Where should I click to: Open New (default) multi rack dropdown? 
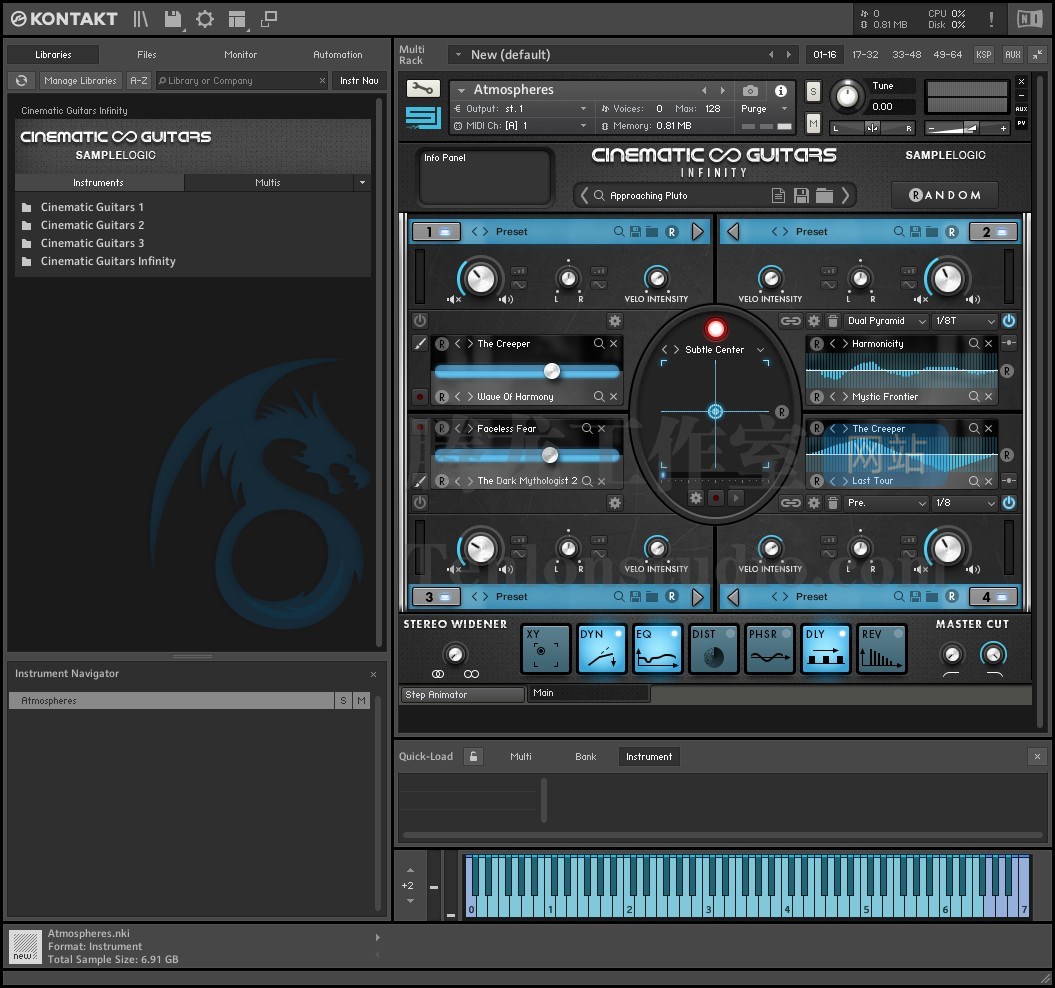coord(458,55)
